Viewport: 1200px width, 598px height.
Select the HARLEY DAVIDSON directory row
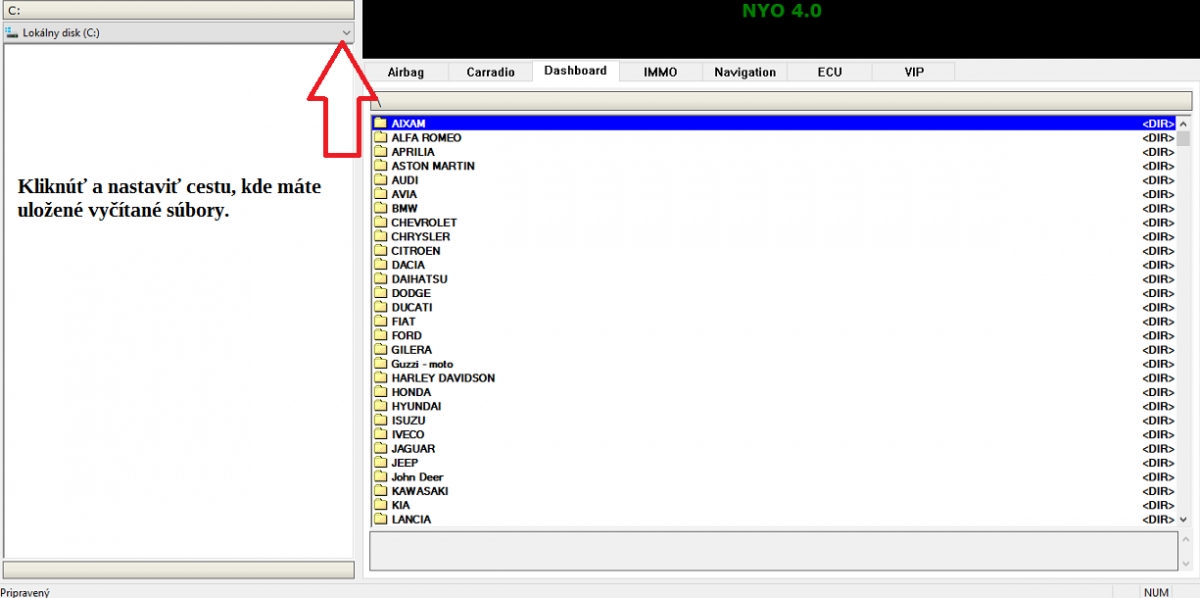click(443, 378)
